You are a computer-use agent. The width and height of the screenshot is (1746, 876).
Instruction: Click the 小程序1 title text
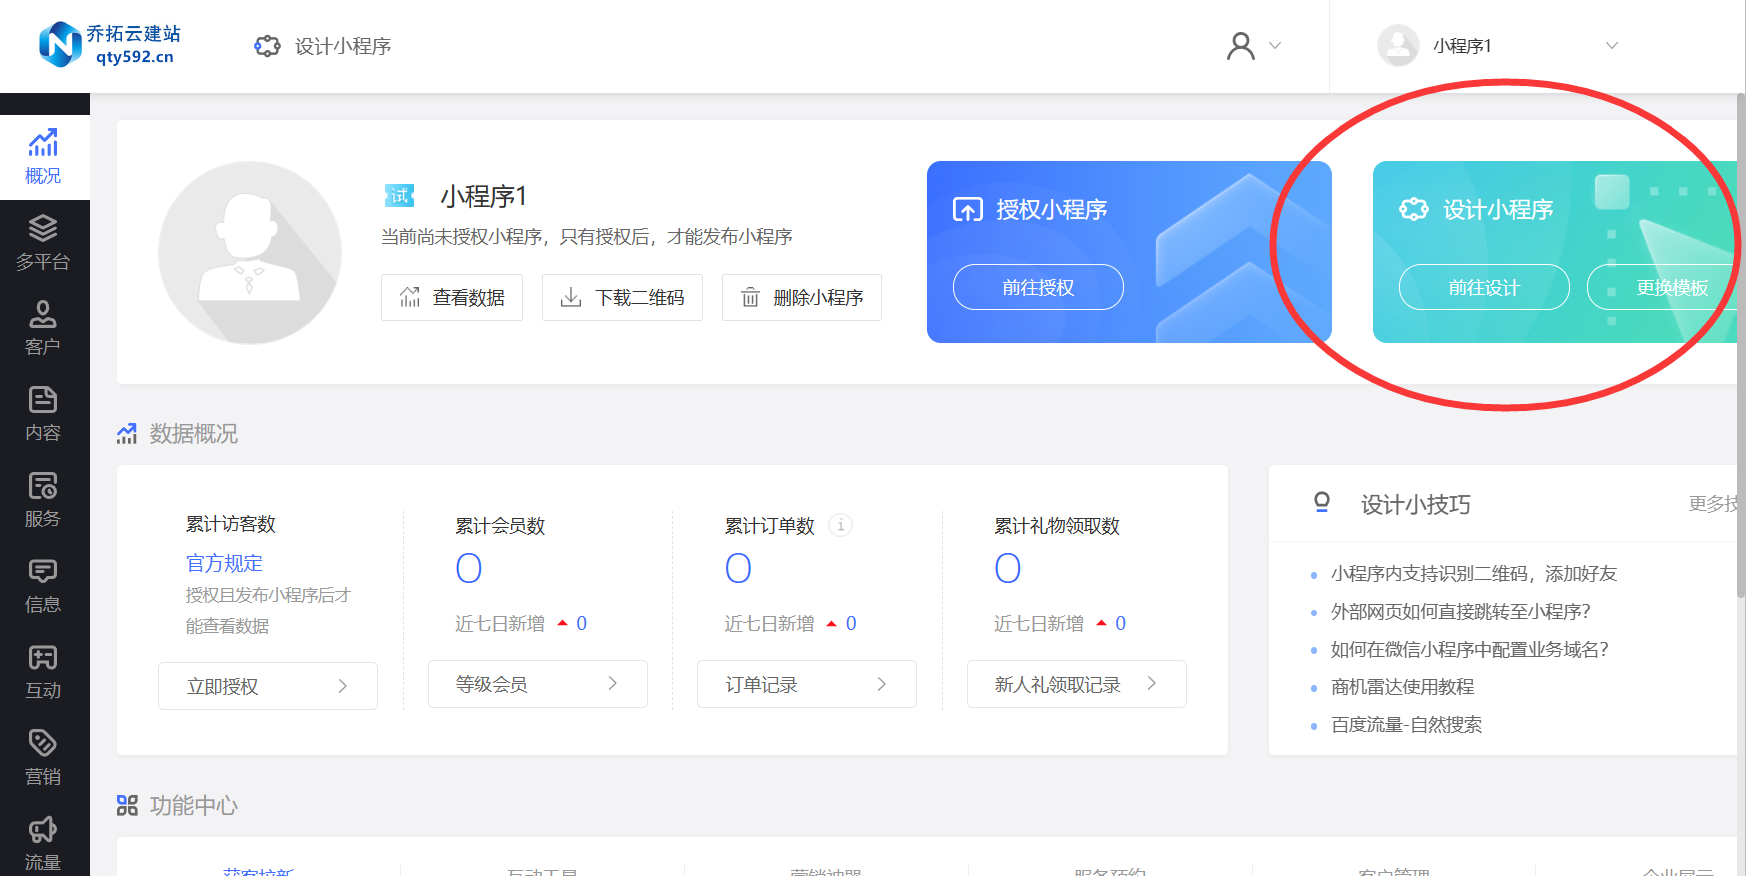(484, 196)
